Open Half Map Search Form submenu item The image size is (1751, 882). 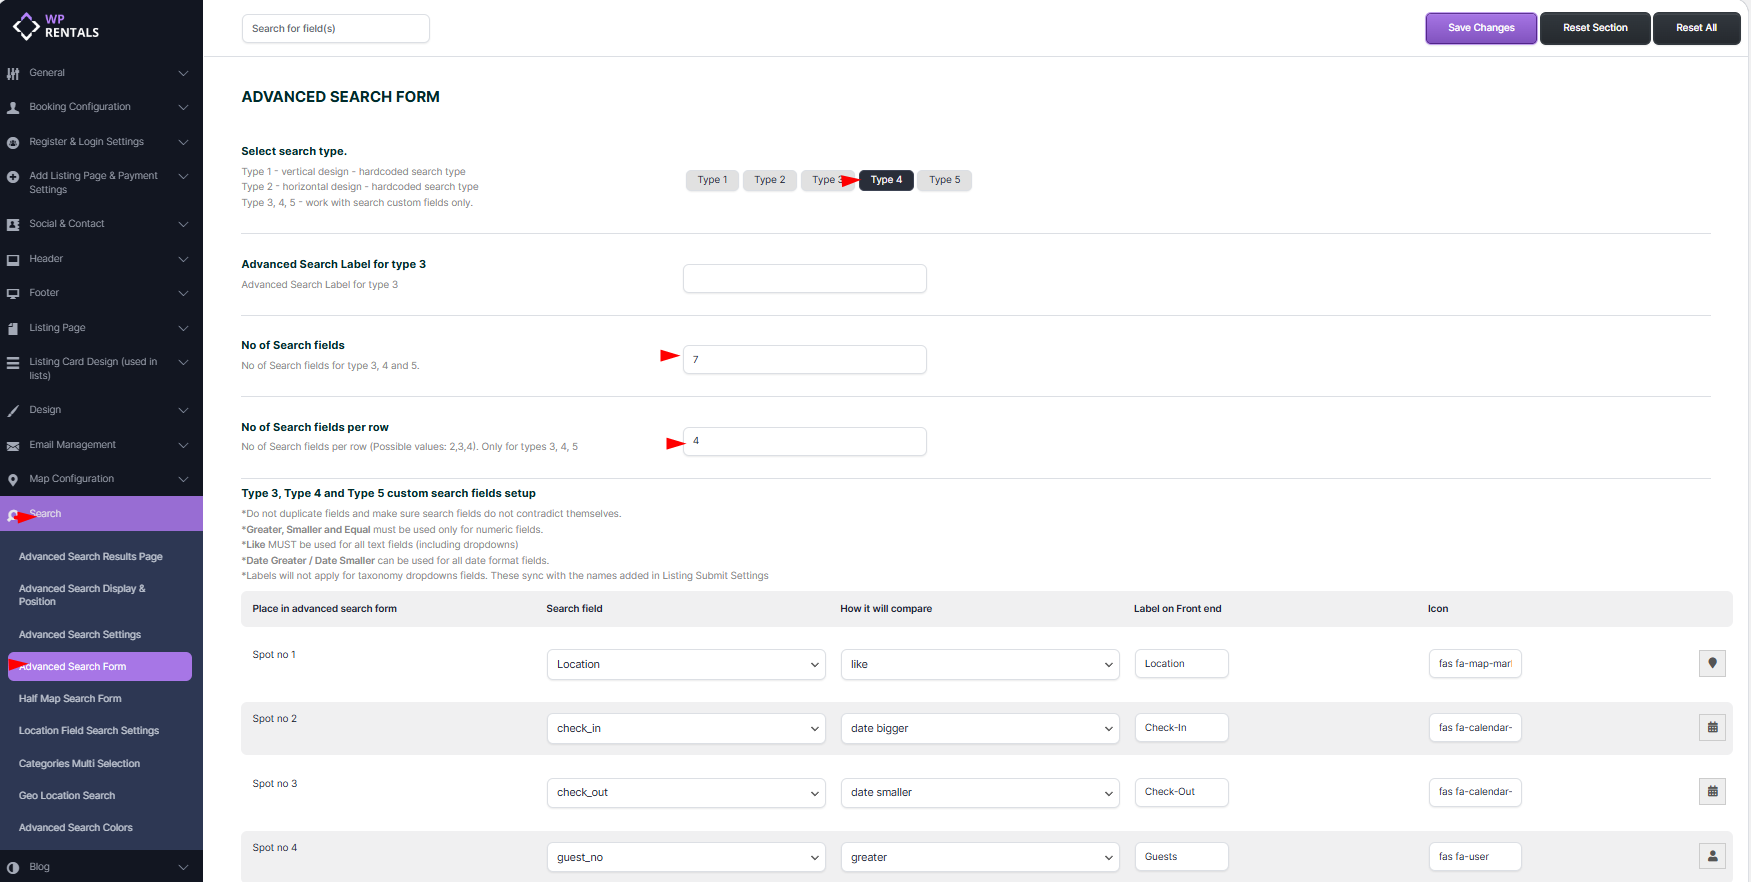coord(70,699)
